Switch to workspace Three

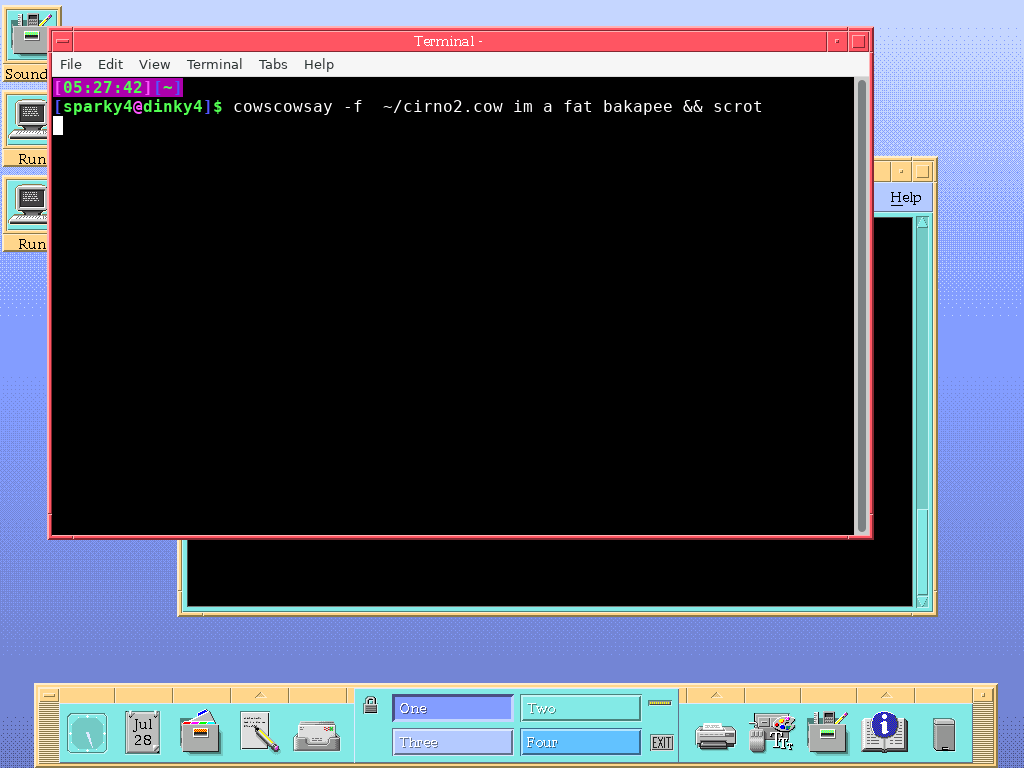tap(452, 742)
